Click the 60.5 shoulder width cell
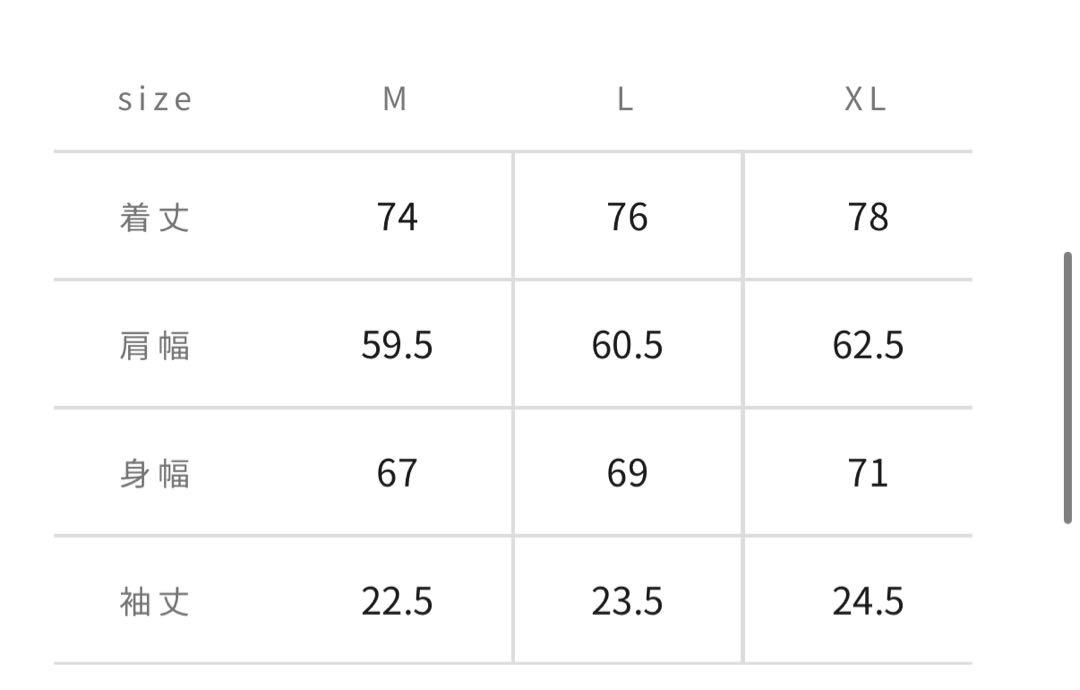1080x690 pixels. (627, 345)
